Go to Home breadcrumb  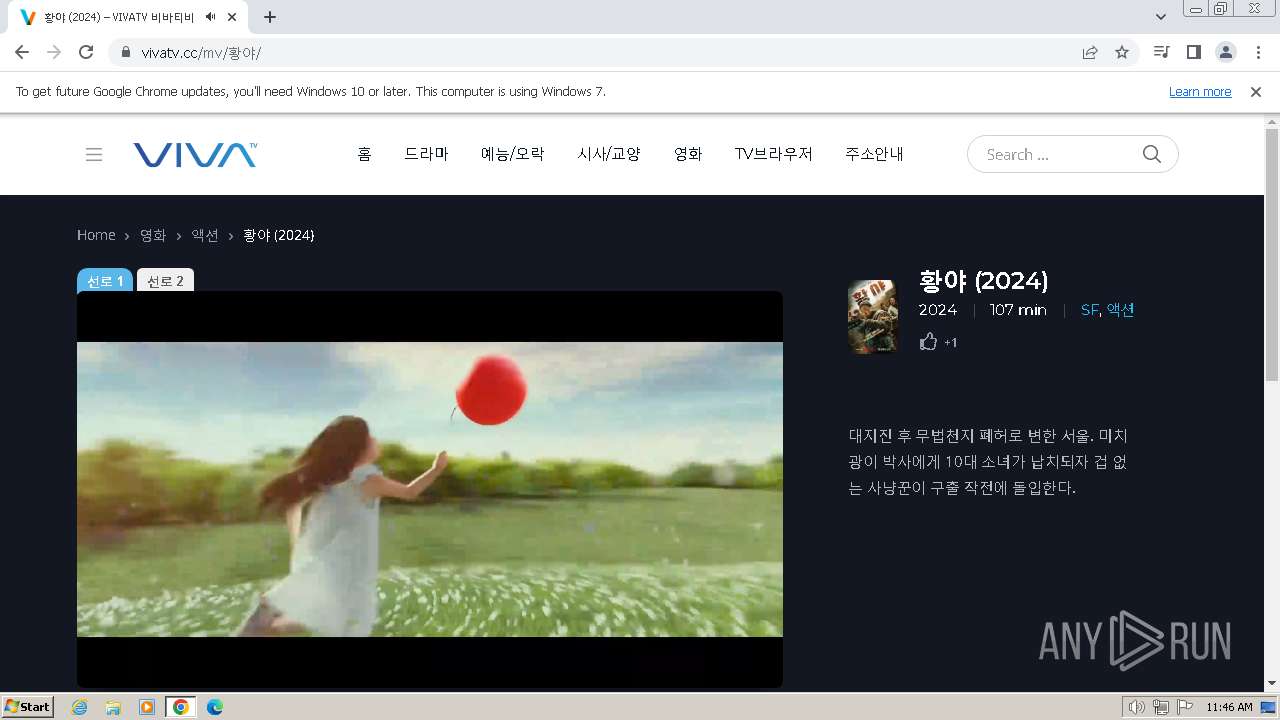96,235
